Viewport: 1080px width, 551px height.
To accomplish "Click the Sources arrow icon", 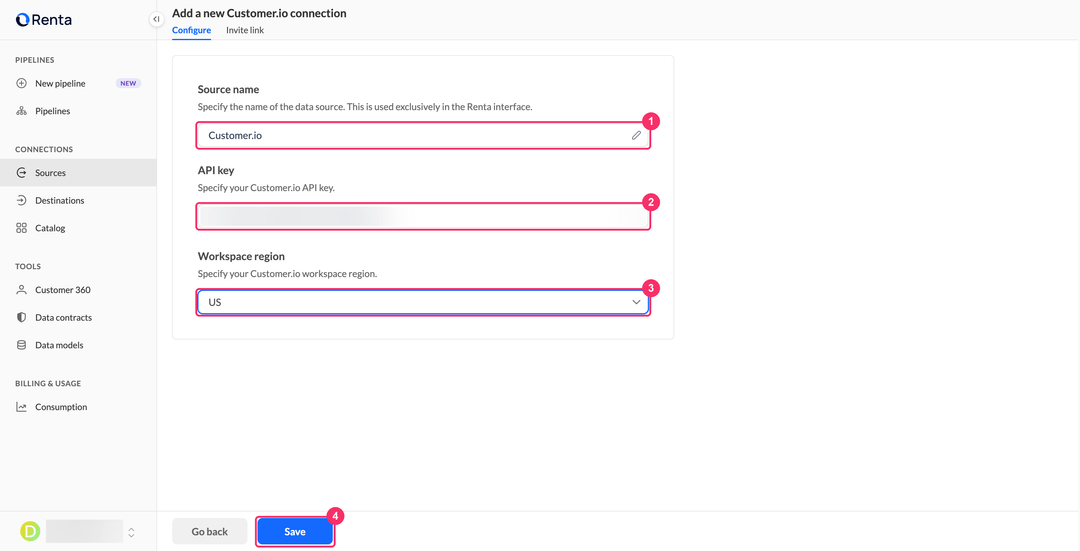I will tap(21, 173).
